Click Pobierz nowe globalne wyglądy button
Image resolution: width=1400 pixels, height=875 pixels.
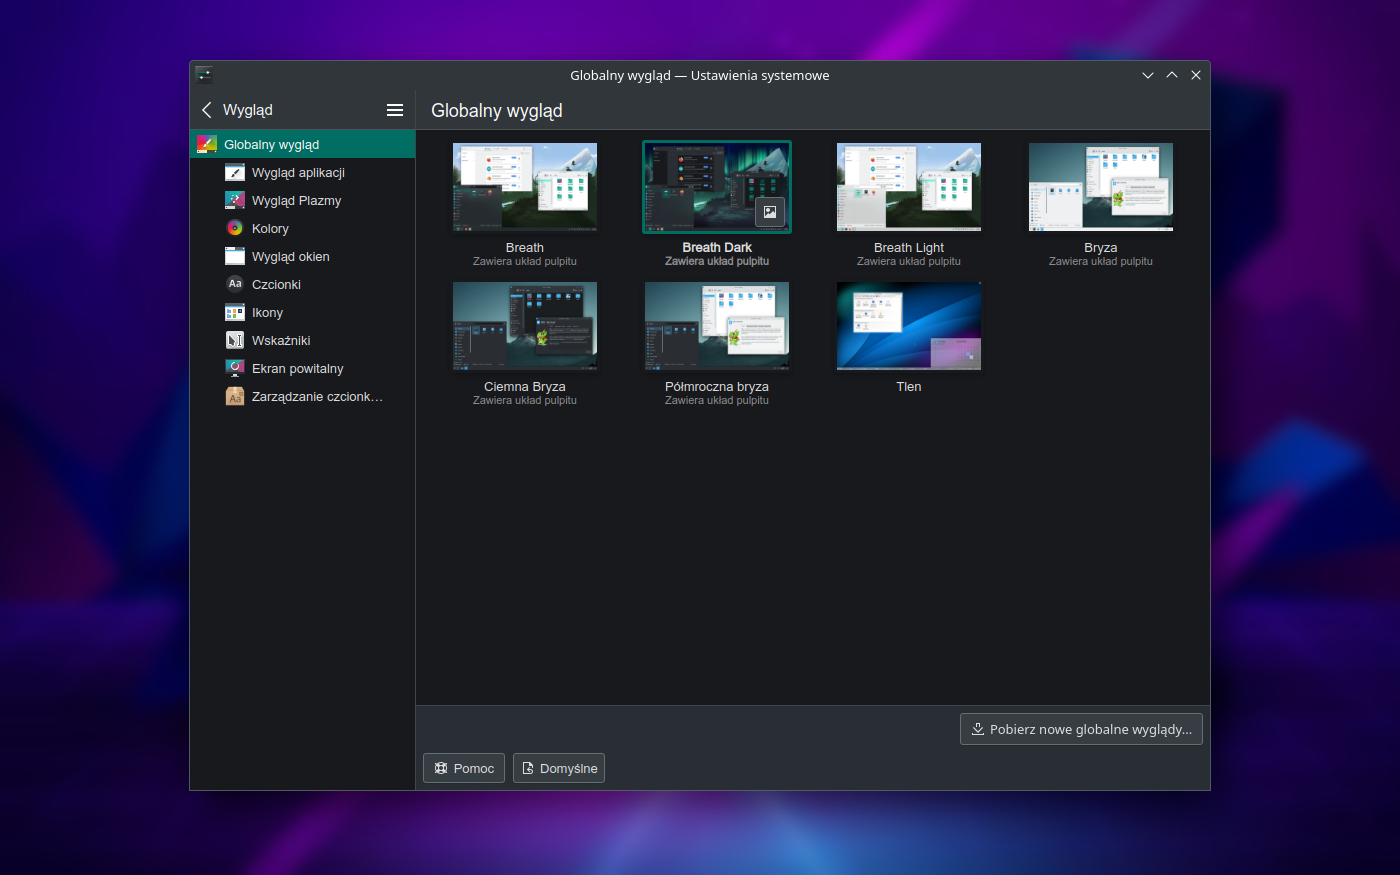tap(1081, 729)
